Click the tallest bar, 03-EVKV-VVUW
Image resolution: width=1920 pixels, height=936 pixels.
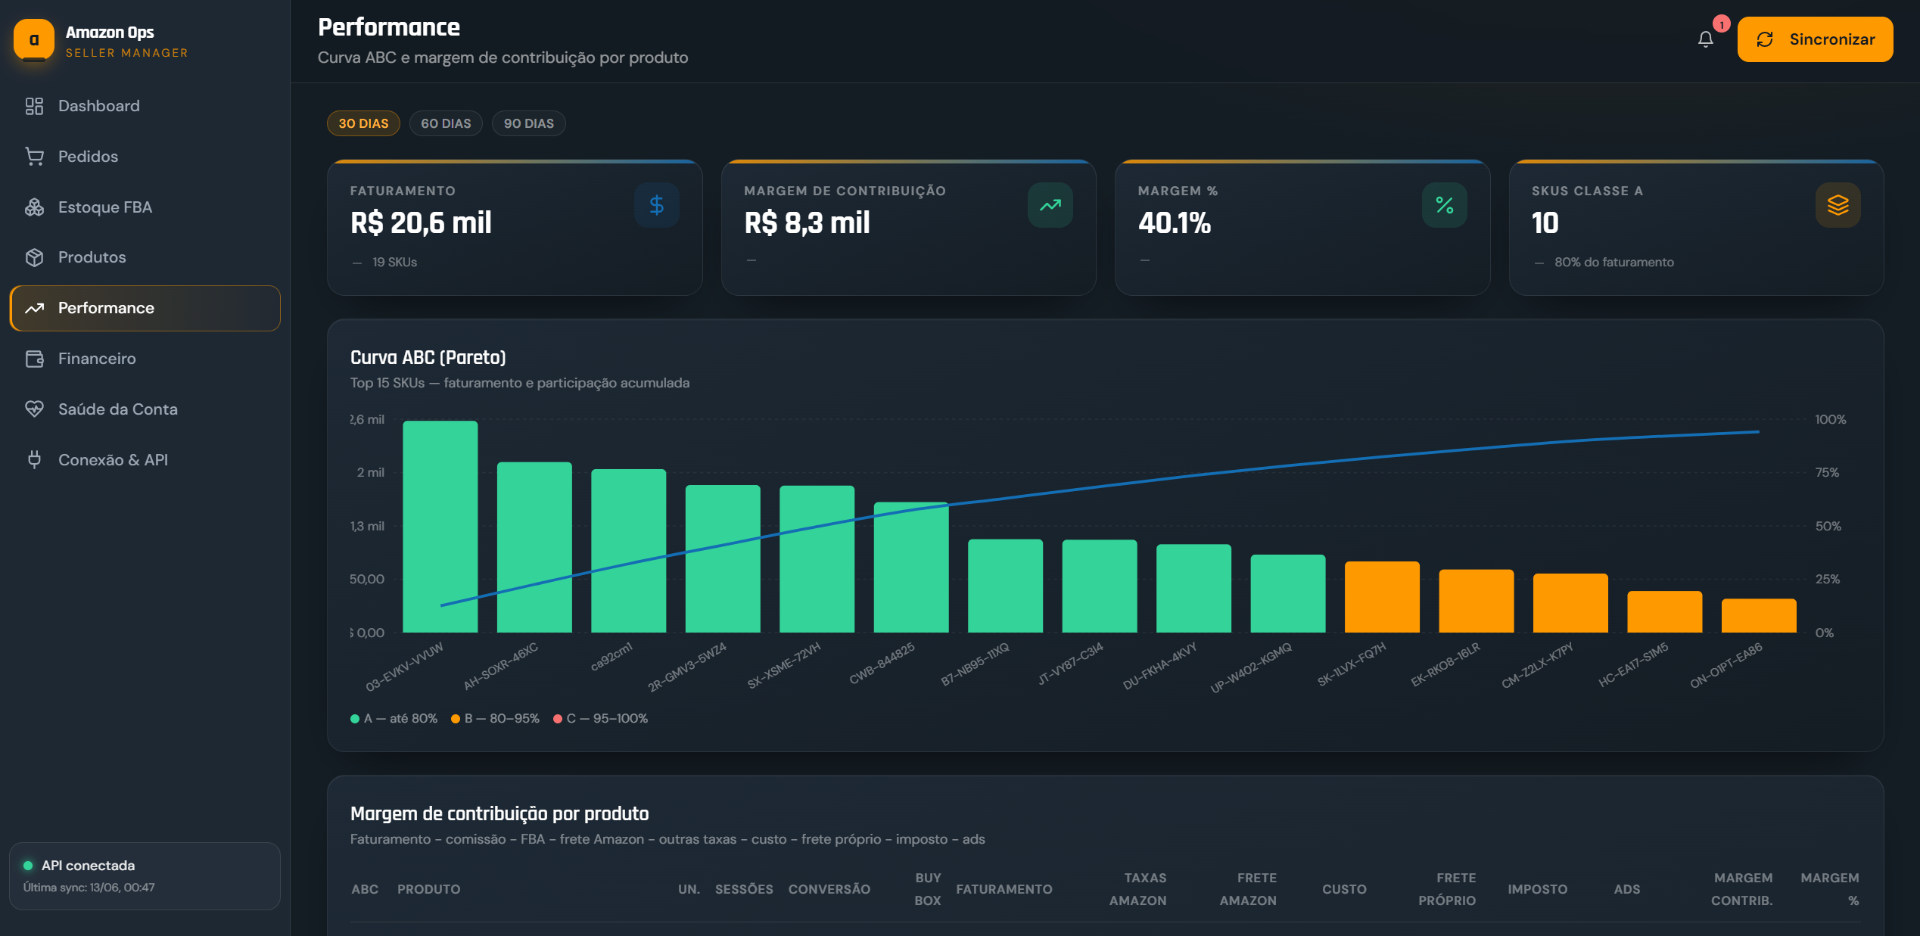[x=440, y=526]
